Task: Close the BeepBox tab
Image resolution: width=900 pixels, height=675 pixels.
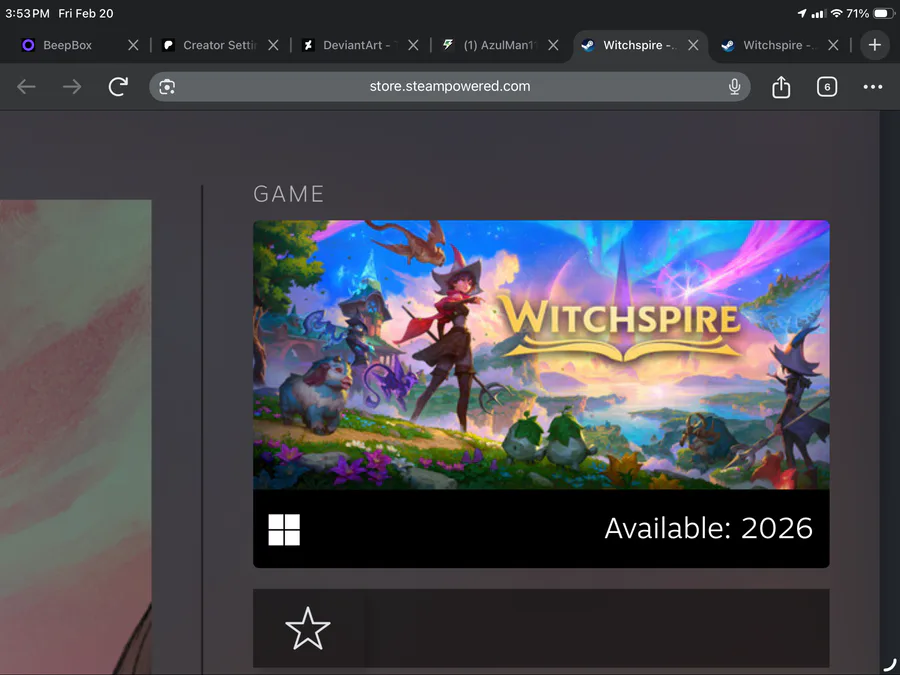Action: coord(133,45)
